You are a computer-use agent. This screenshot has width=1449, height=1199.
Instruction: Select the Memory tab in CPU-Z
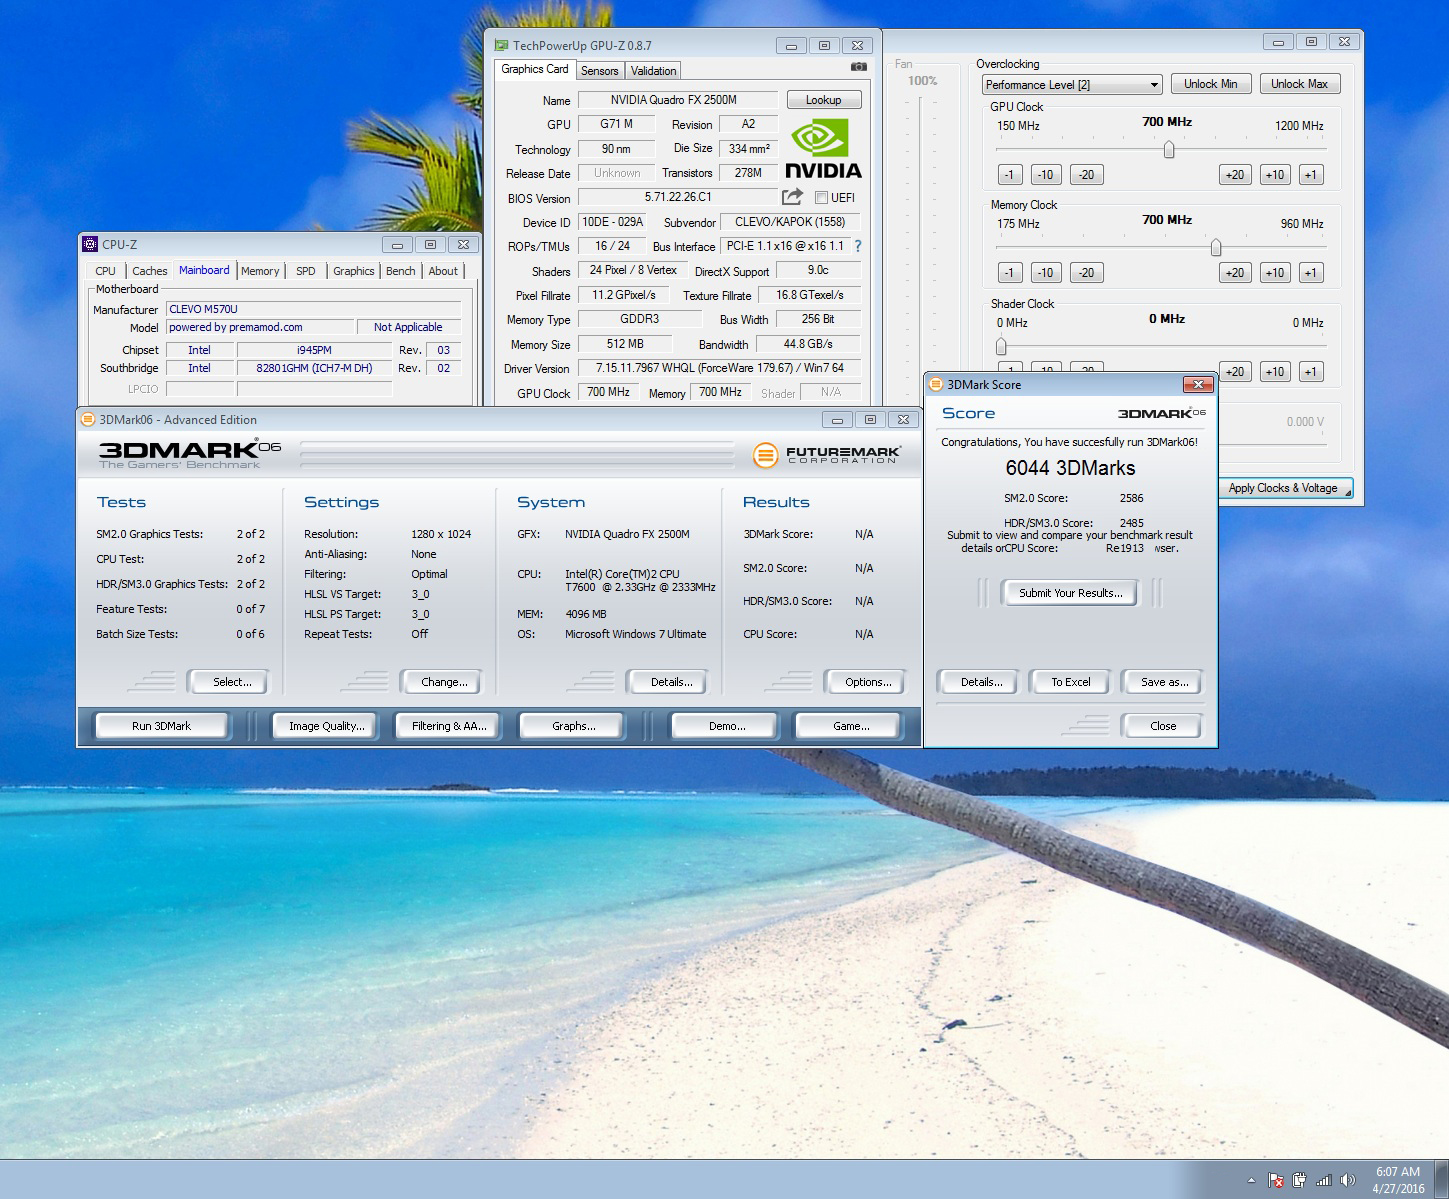pos(260,271)
